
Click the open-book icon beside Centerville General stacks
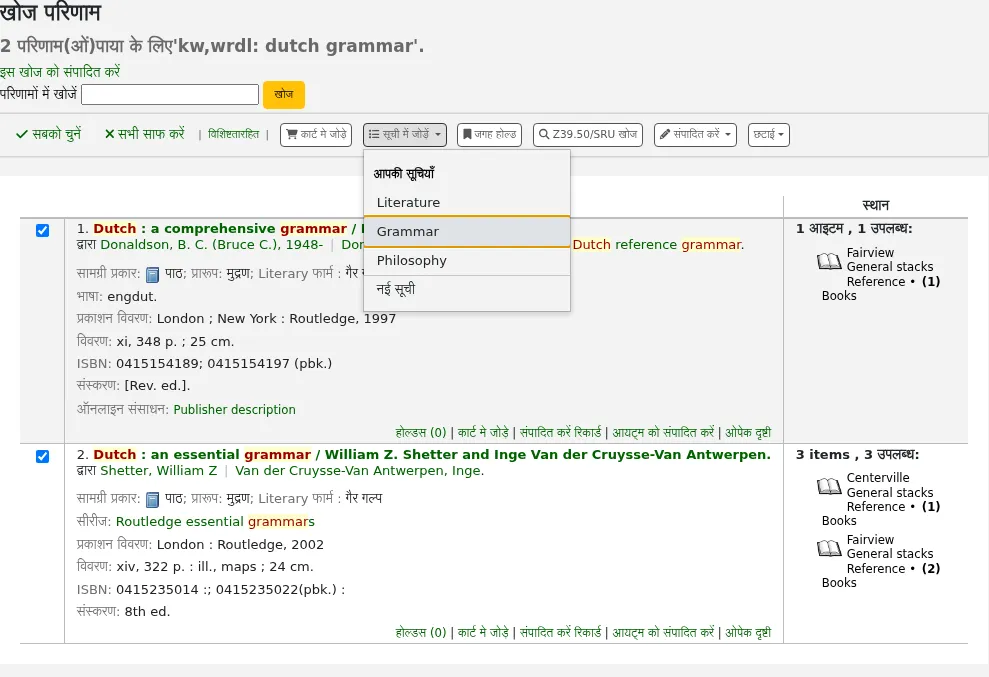coord(829,486)
